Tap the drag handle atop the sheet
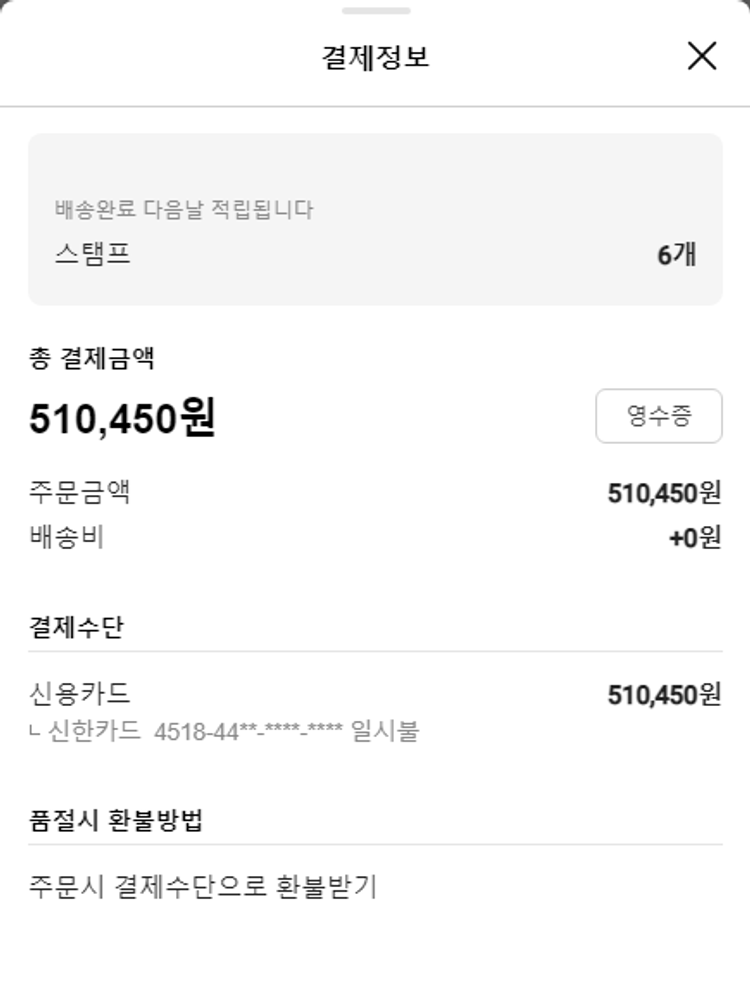 point(375,11)
